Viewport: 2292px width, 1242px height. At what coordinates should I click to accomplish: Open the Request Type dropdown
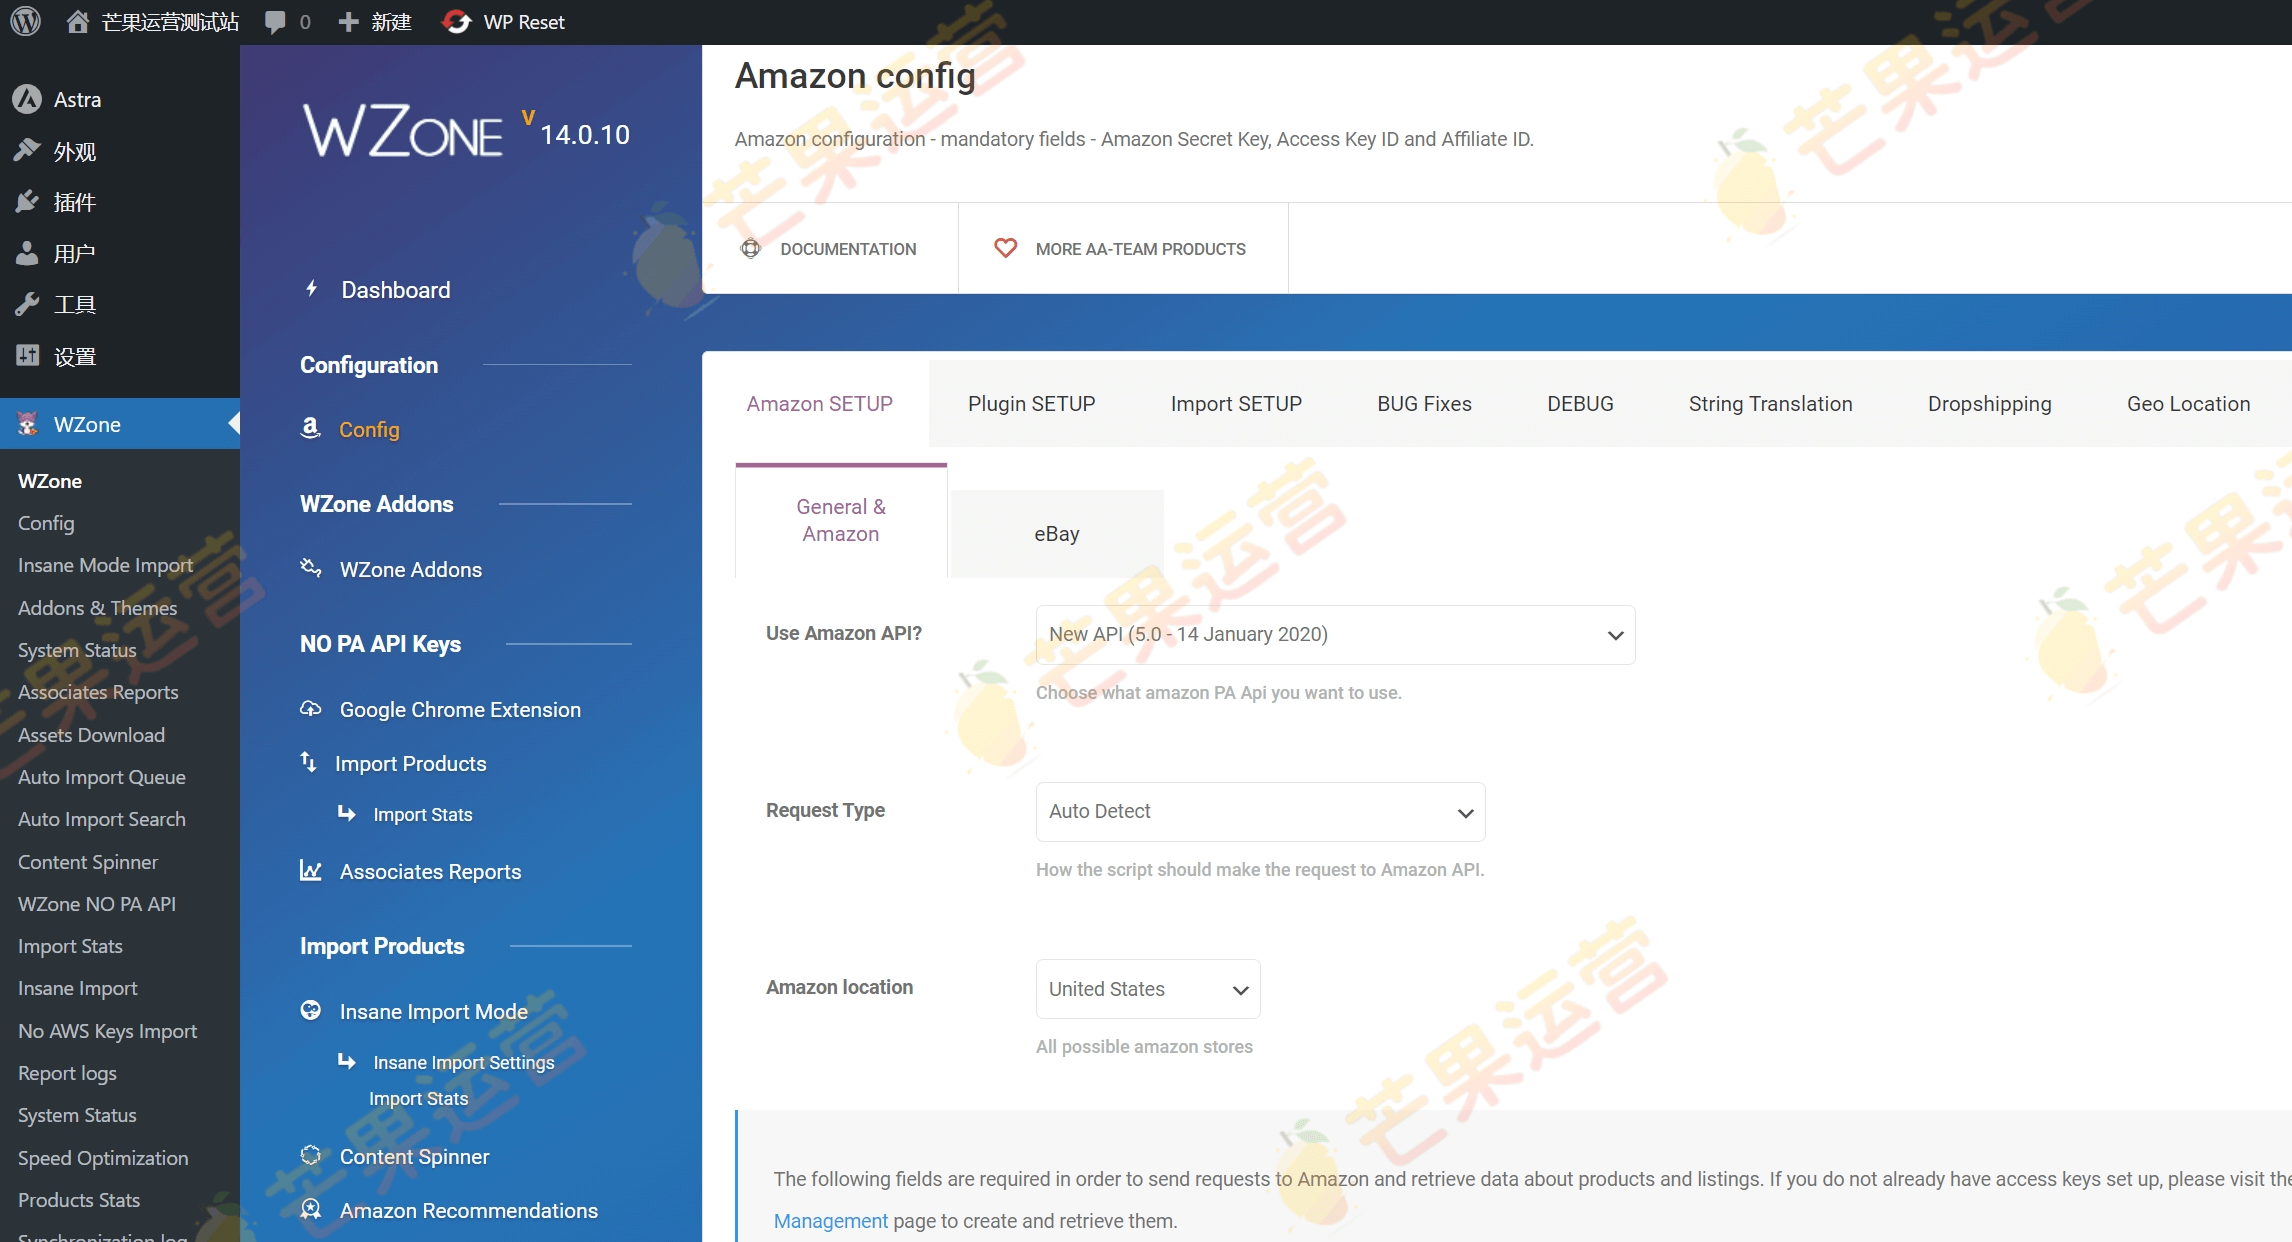tap(1259, 811)
